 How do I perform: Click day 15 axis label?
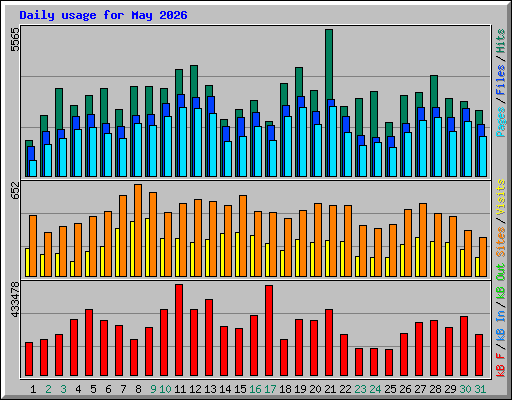point(240,389)
